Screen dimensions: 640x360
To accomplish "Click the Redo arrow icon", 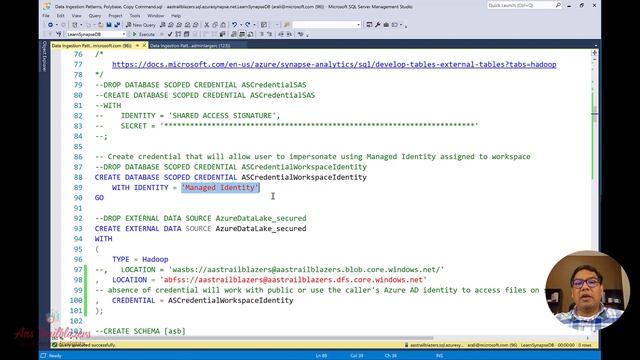I will click(247, 25).
